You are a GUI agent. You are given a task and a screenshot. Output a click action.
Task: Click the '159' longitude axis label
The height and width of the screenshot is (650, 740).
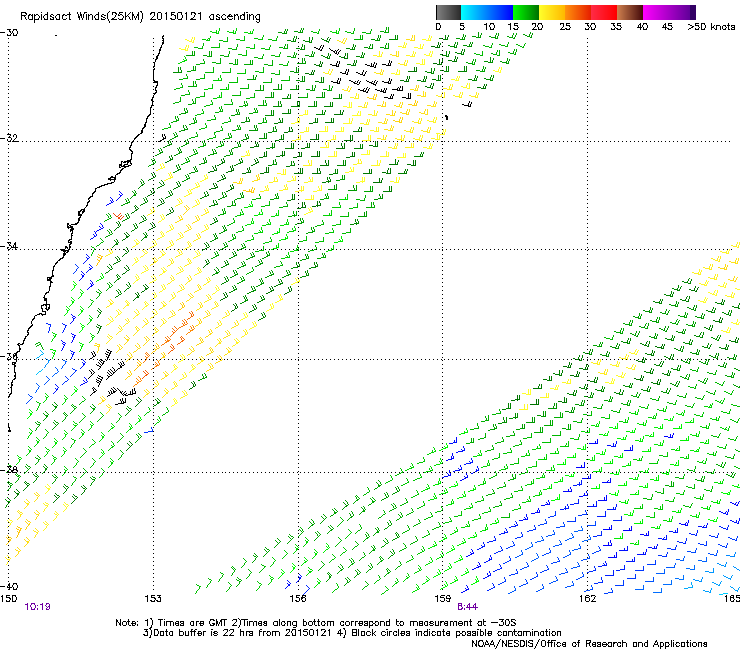coord(443,599)
